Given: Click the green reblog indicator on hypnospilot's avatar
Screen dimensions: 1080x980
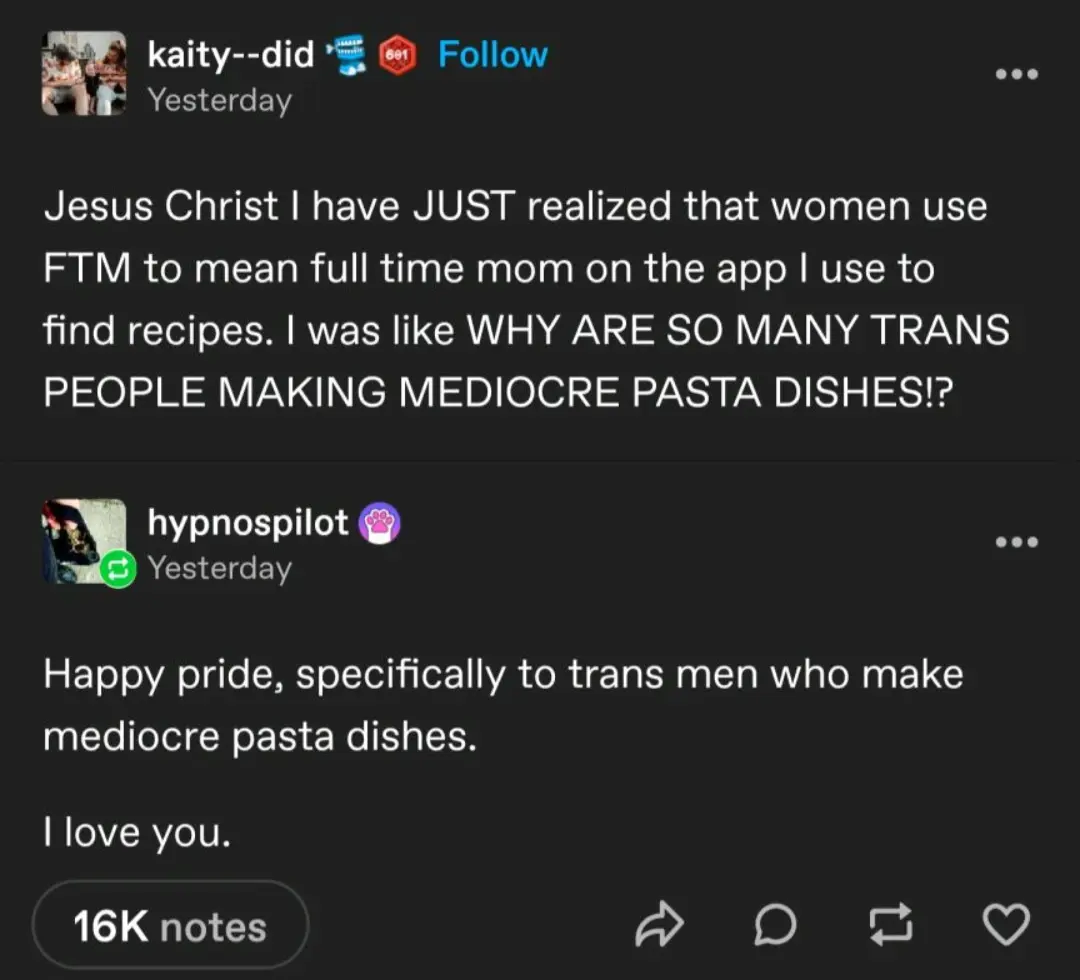Looking at the screenshot, I should coord(119,569).
